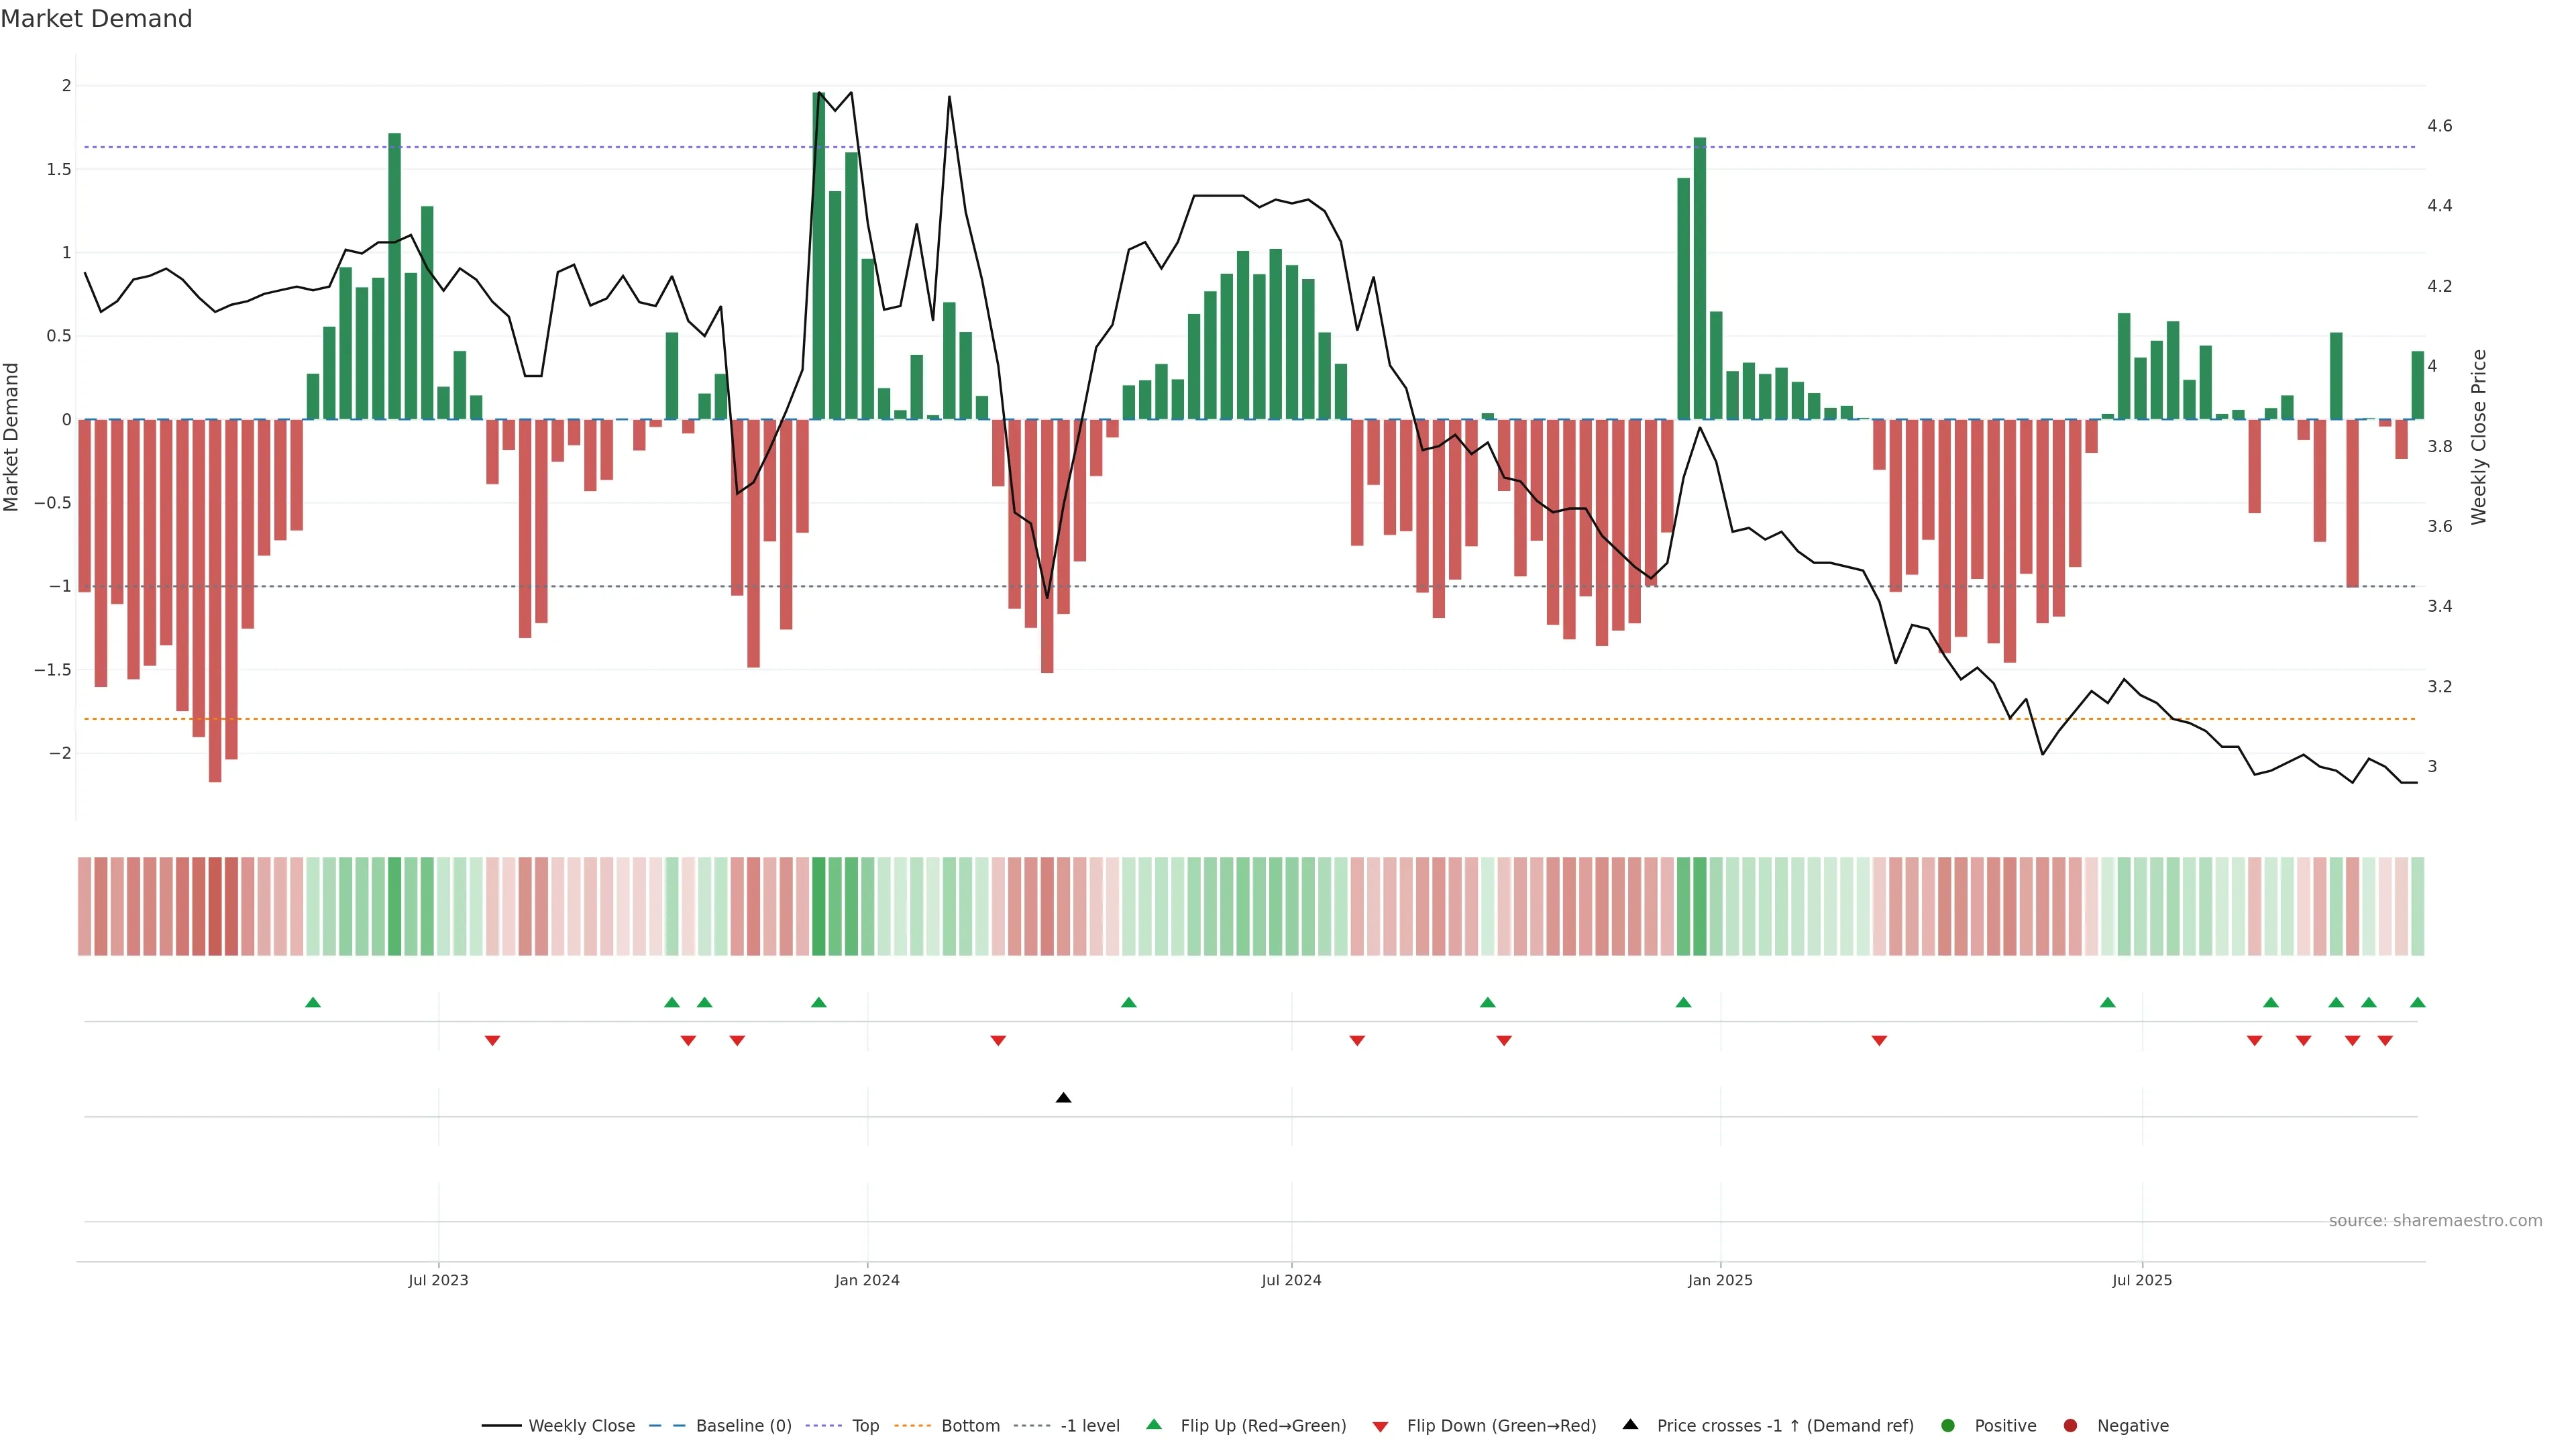The image size is (2576, 1449).
Task: Click the first green Flip Up marker
Action: [x=313, y=1002]
